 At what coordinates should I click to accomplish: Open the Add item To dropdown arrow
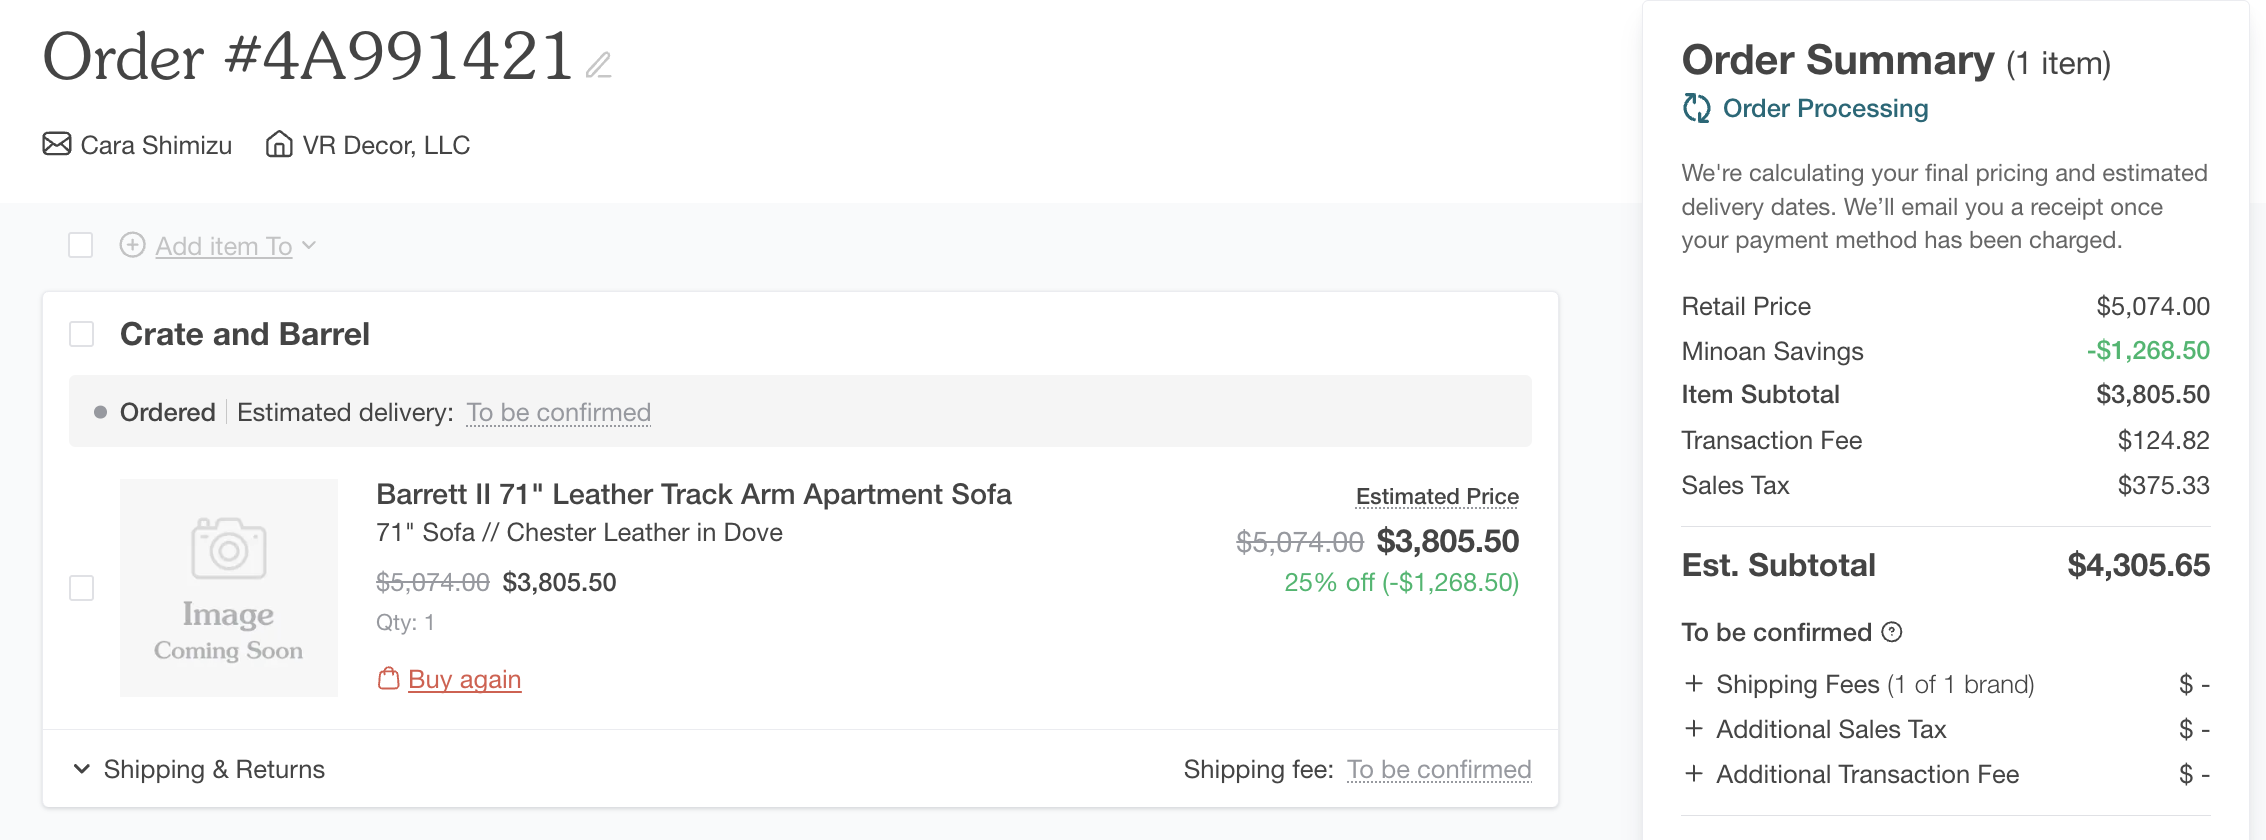(x=309, y=245)
